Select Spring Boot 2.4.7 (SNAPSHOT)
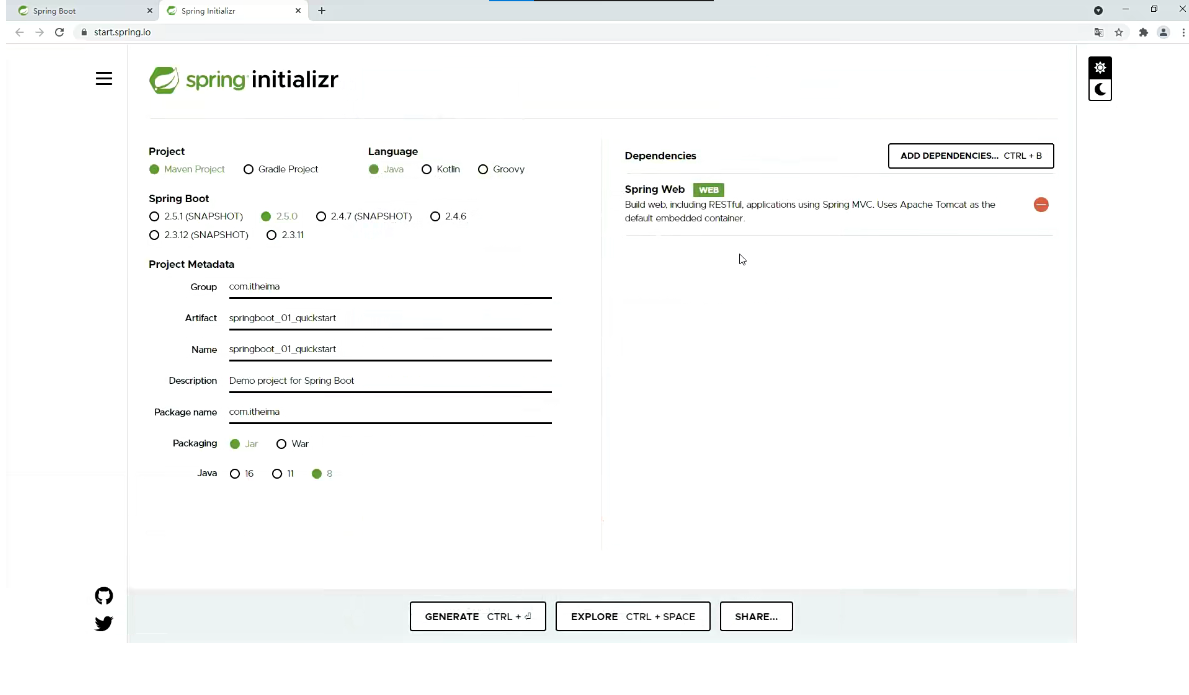The height and width of the screenshot is (695, 1189). pyautogui.click(x=321, y=216)
